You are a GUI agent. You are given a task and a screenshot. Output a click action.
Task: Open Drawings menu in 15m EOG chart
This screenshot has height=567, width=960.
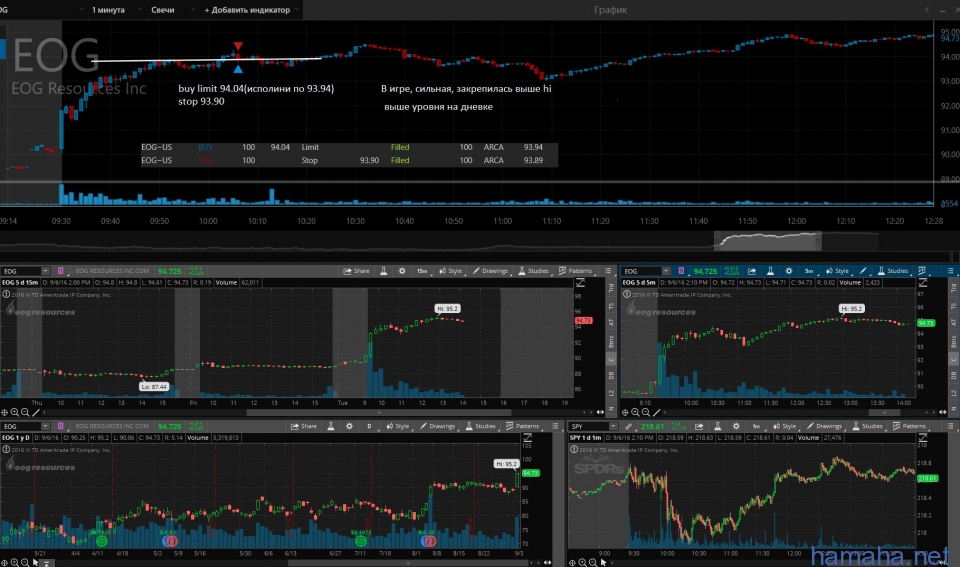pyautogui.click(x=490, y=271)
